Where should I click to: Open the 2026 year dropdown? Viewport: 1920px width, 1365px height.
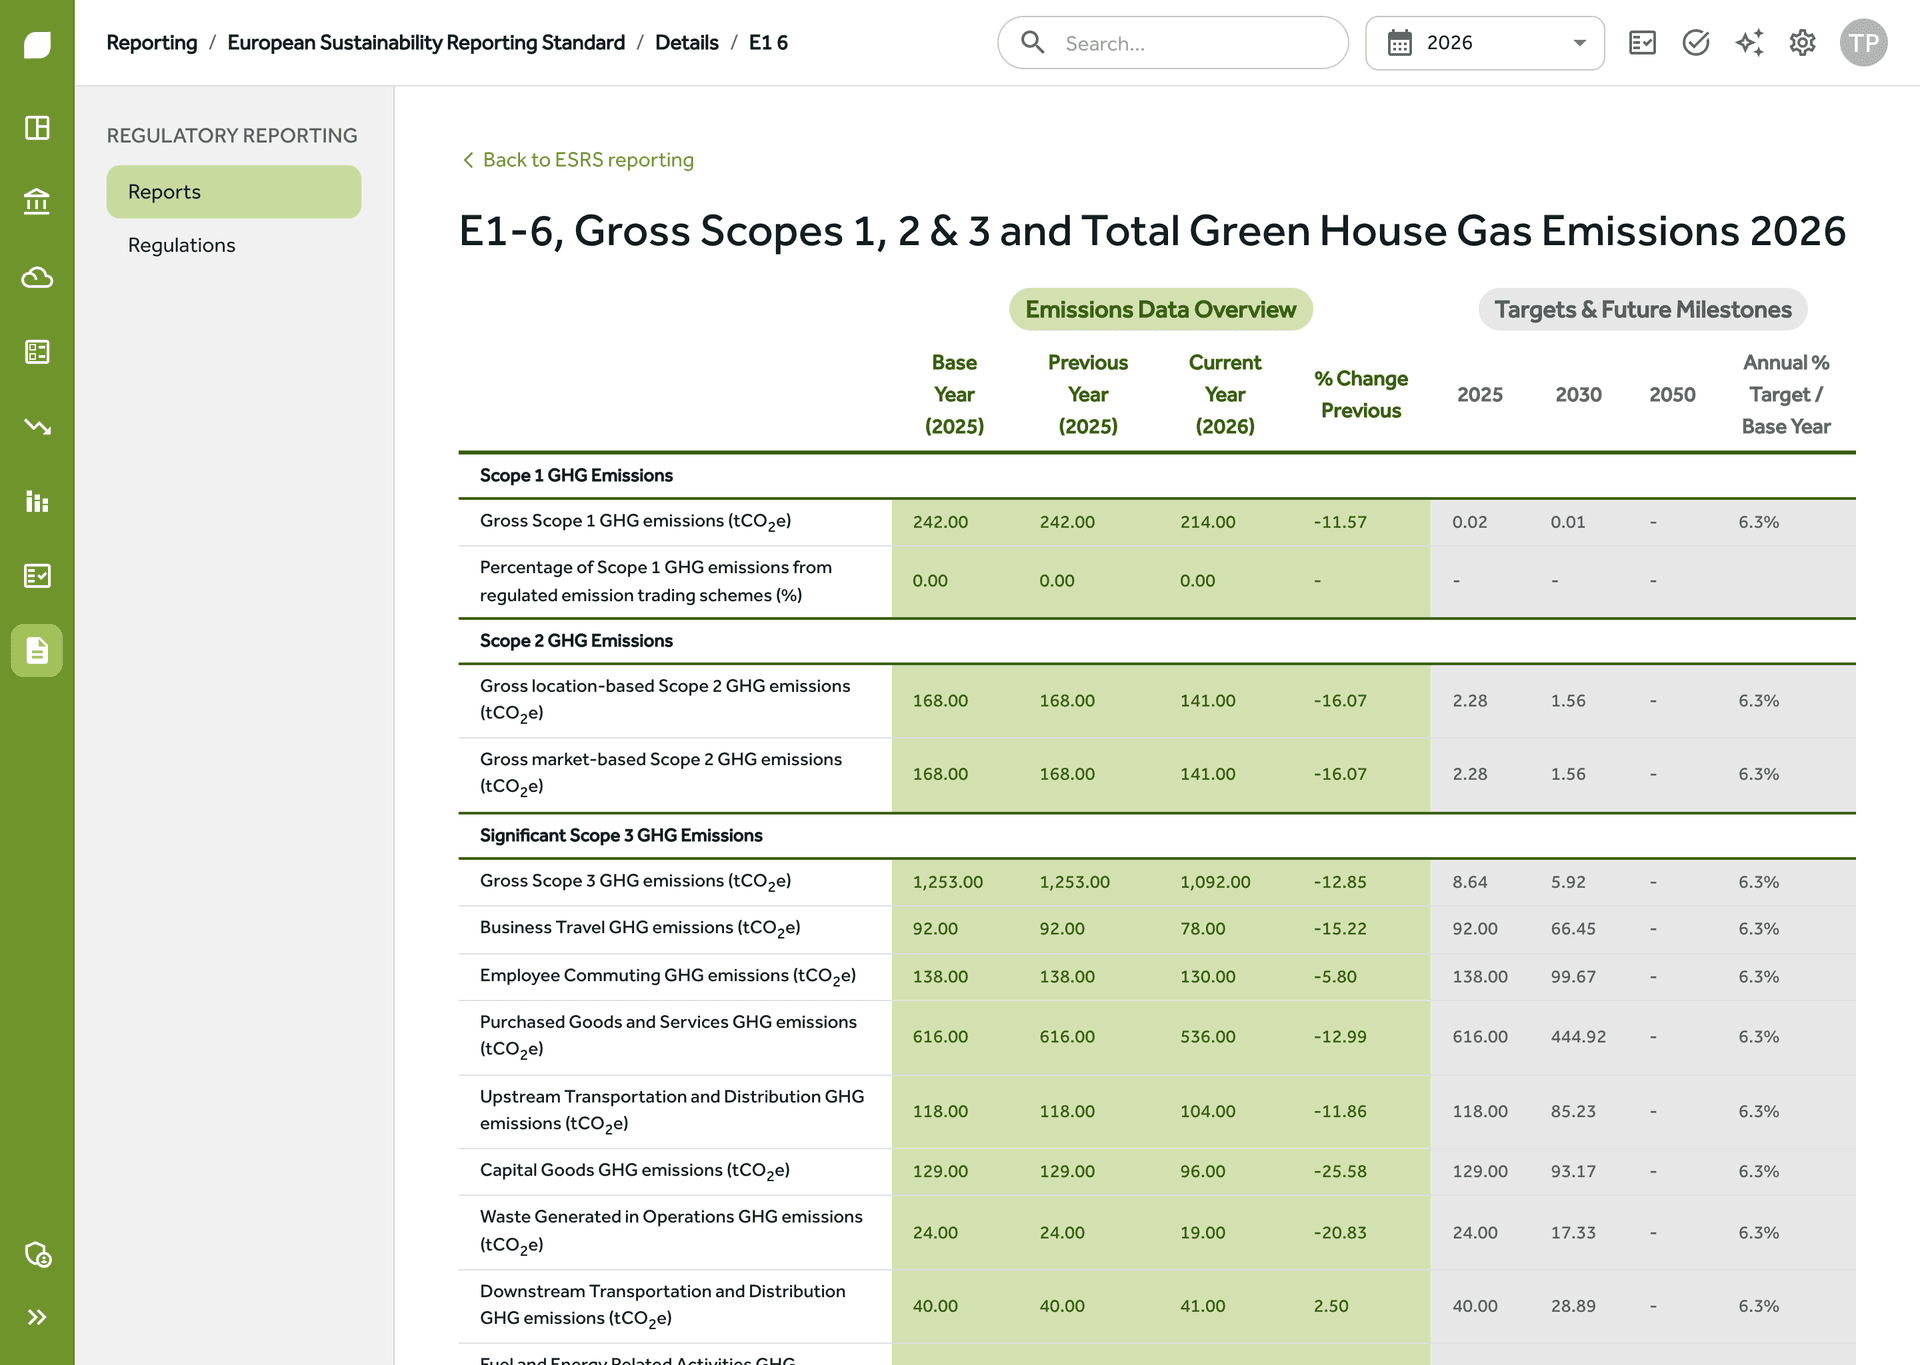pyautogui.click(x=1485, y=43)
